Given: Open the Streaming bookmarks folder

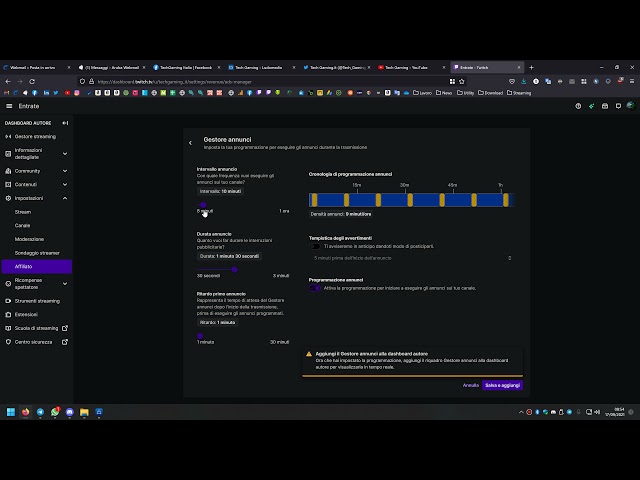Looking at the screenshot, I should point(519,93).
